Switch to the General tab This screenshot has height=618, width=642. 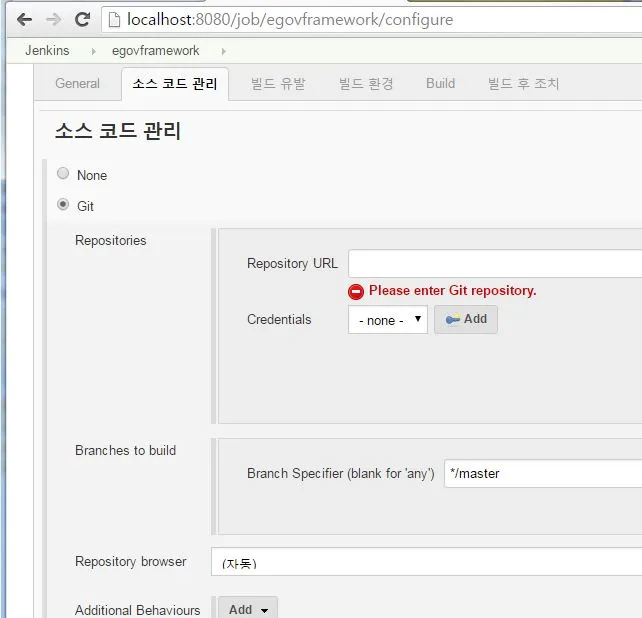coord(77,84)
